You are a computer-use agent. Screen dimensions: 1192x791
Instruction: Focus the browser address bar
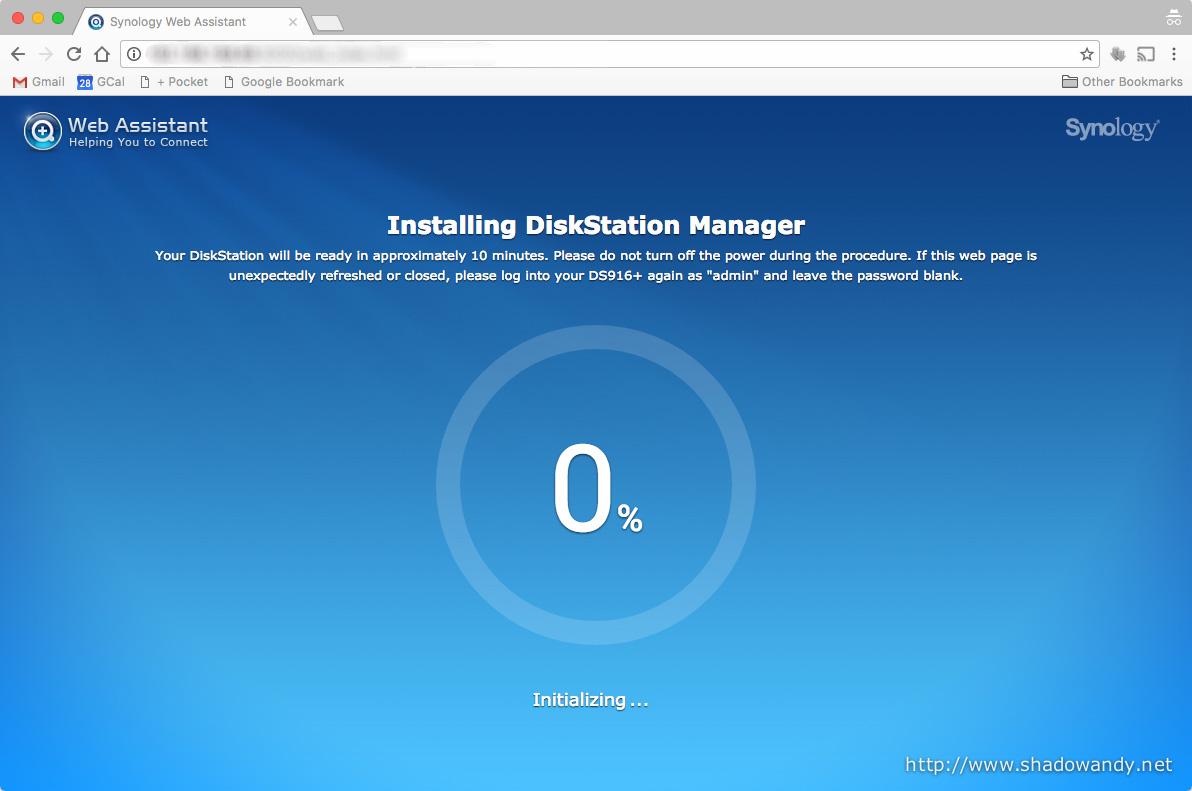(608, 54)
